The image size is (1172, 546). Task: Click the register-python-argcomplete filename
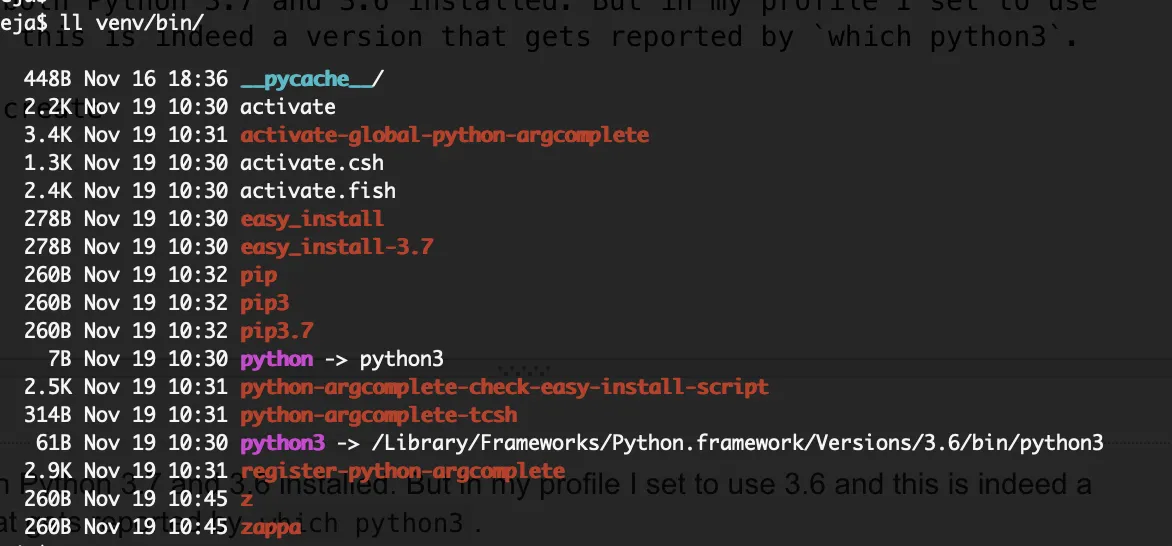pyautogui.click(x=403, y=470)
